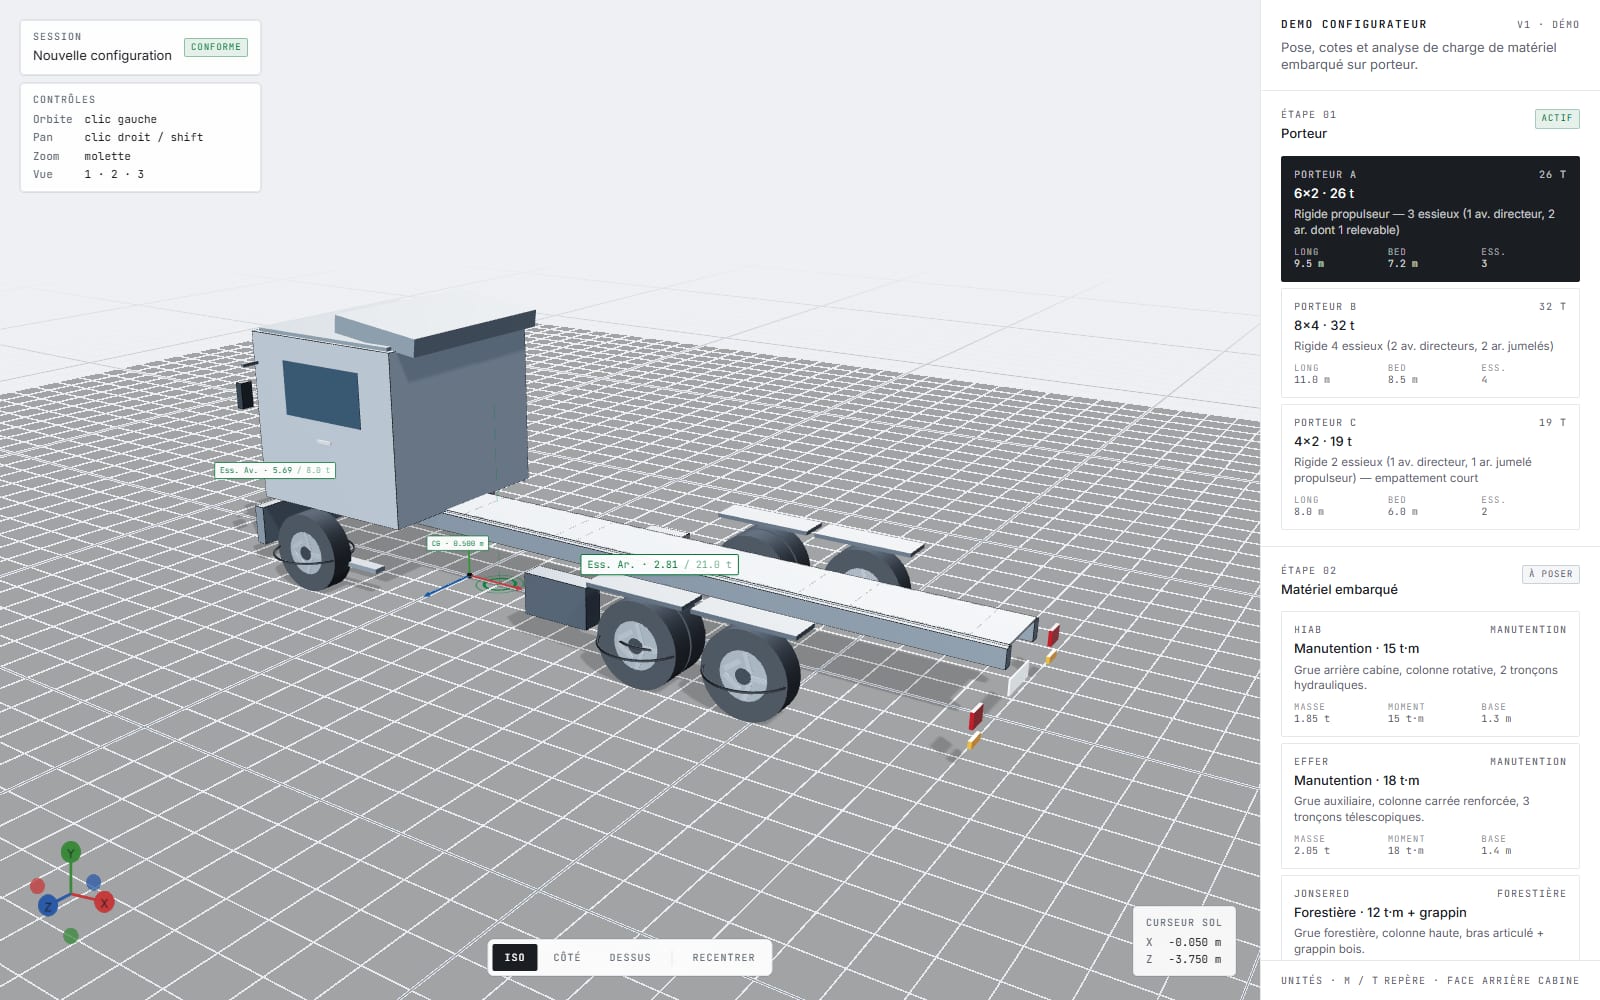The width and height of the screenshot is (1600, 1000).
Task: Select EFFER Manutention · 18 t·m crane card
Action: point(1430,806)
